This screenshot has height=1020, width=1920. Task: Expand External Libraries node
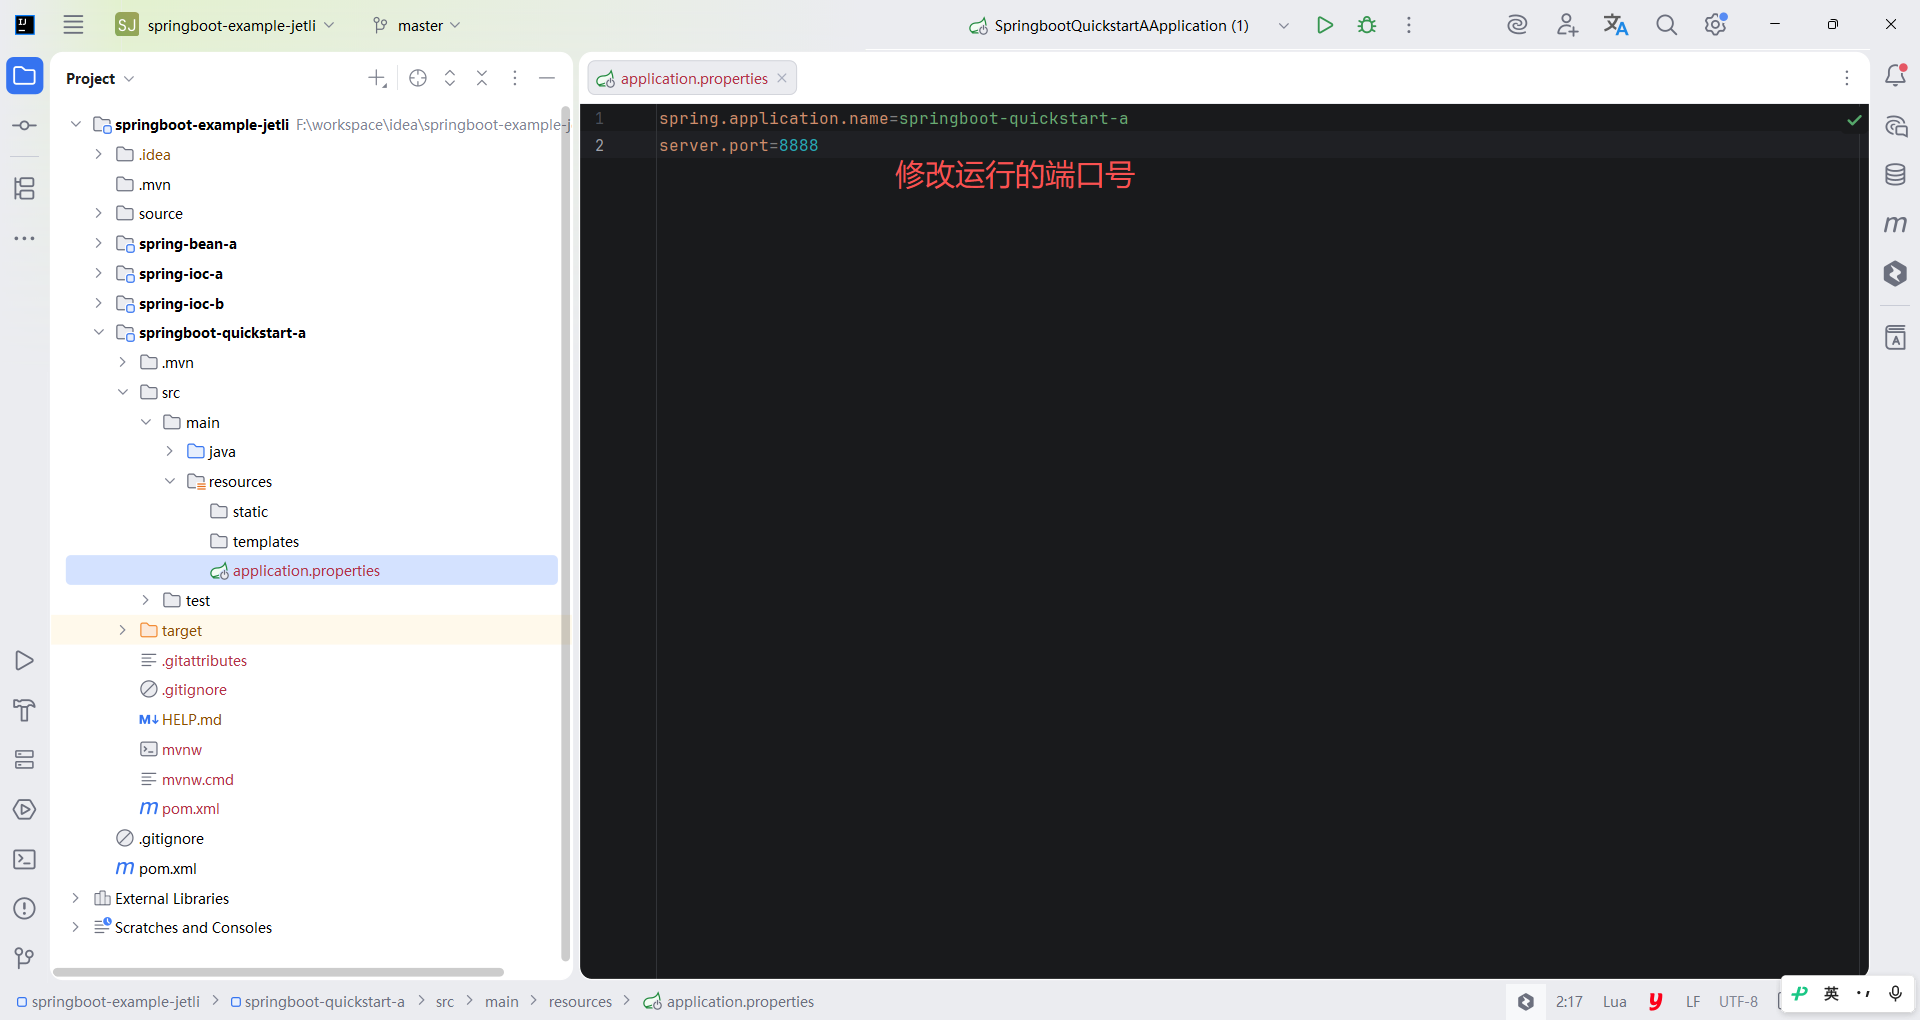click(75, 898)
